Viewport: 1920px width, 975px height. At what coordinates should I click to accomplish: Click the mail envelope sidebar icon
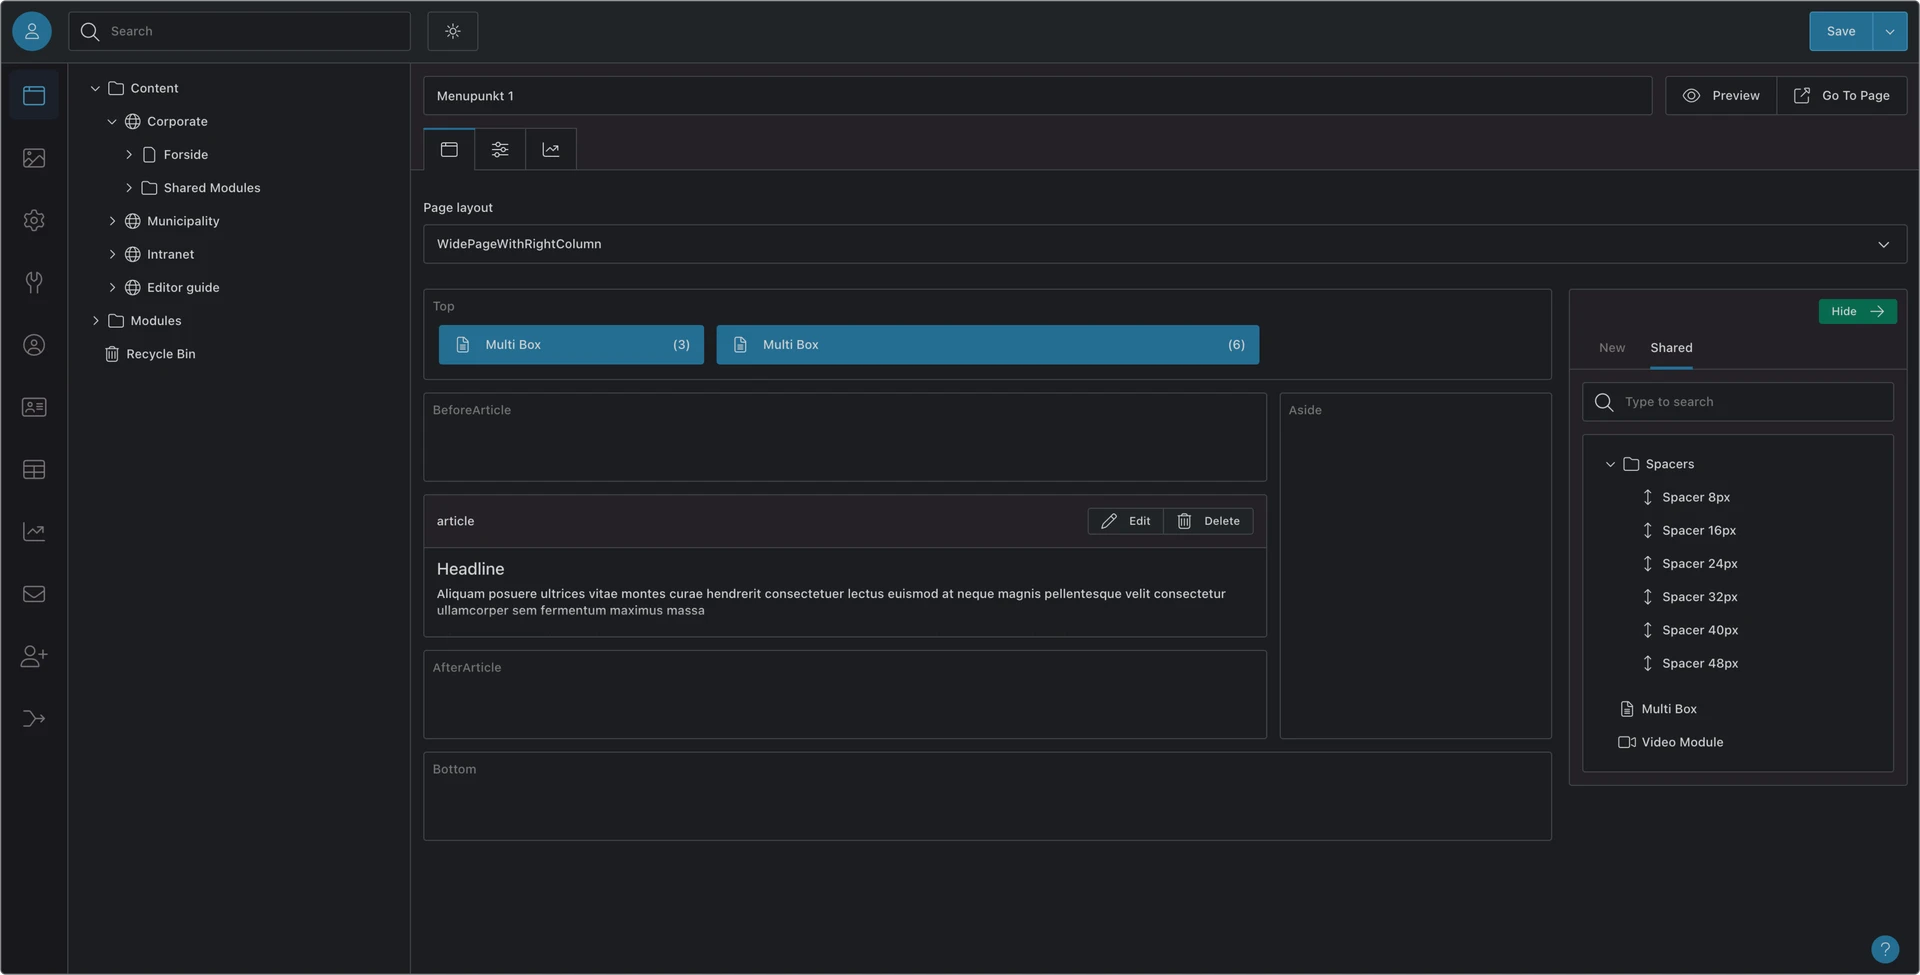tap(34, 594)
